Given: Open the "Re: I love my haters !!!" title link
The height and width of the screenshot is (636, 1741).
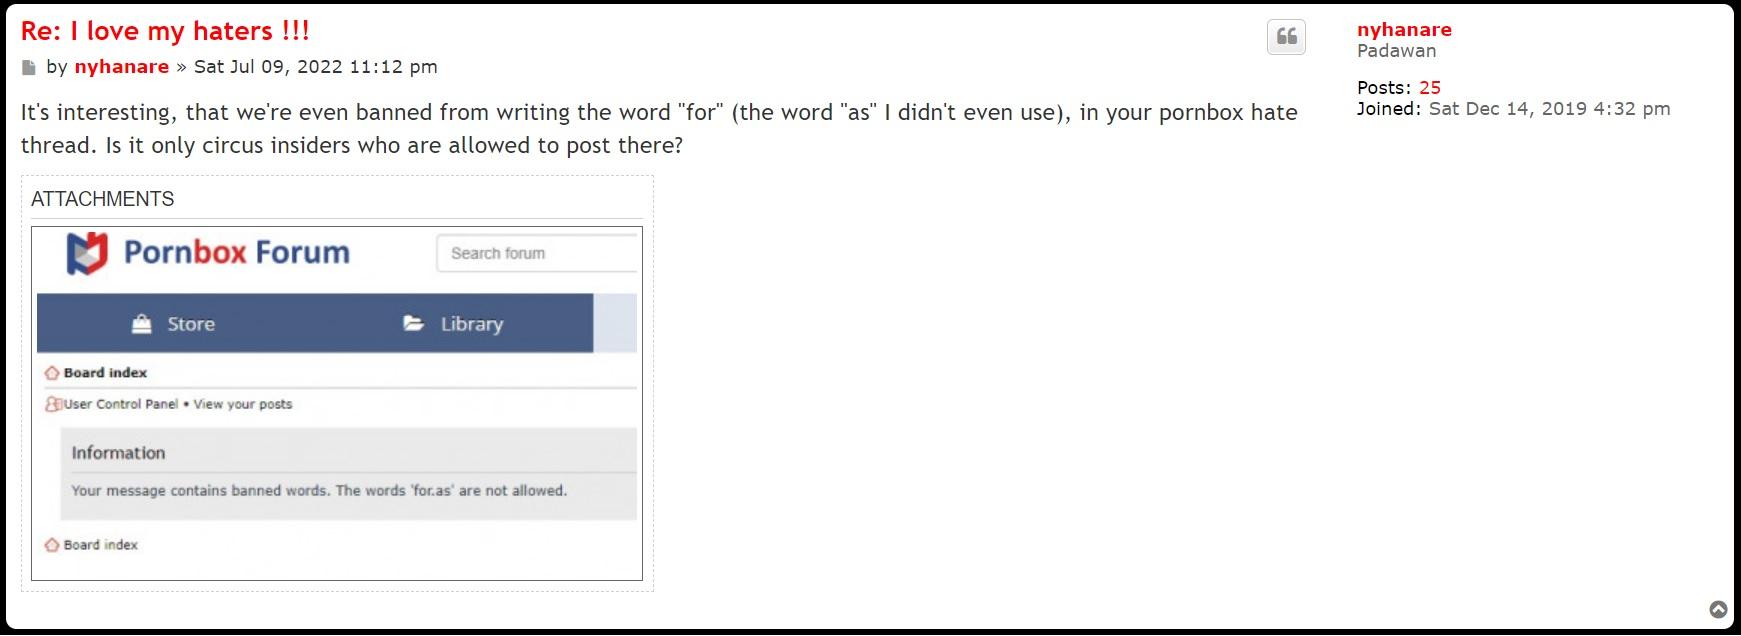Looking at the screenshot, I should tap(165, 31).
